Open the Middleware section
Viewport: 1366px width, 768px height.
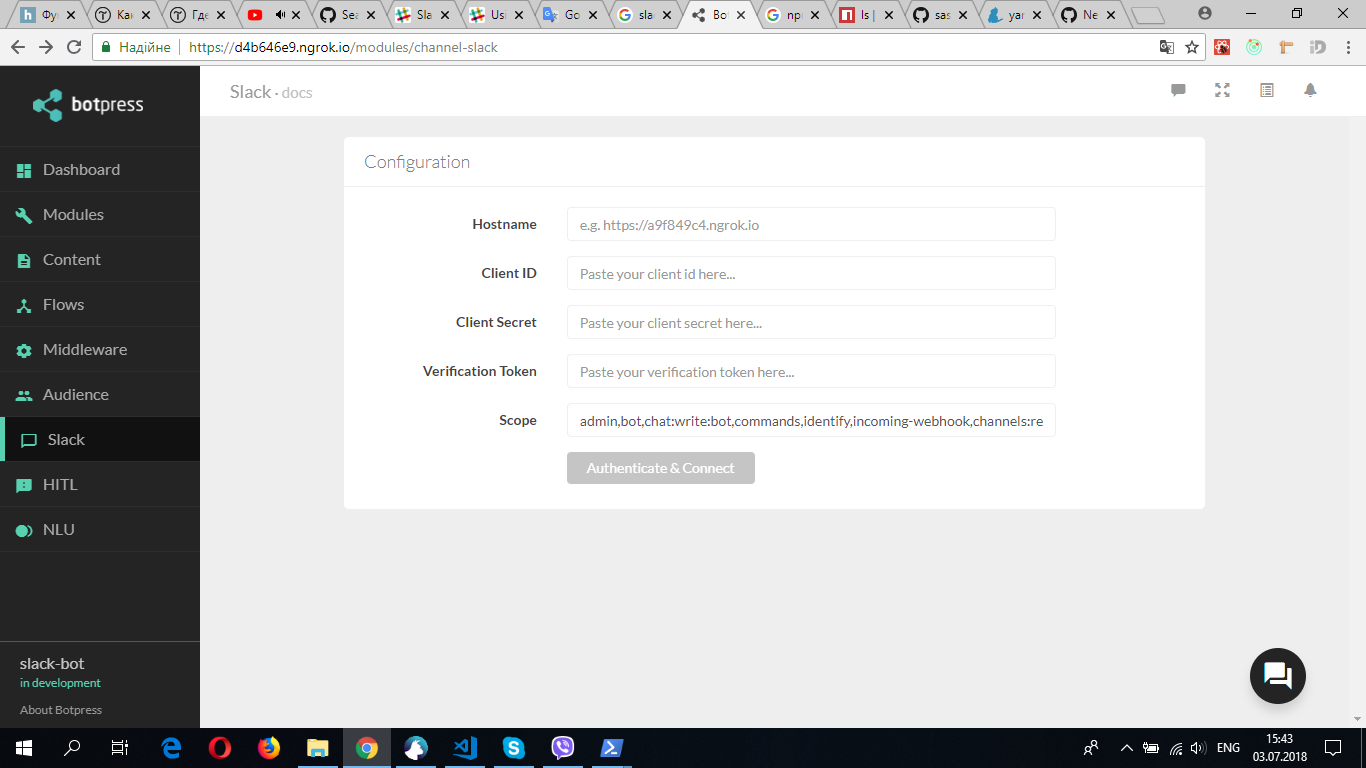(85, 349)
